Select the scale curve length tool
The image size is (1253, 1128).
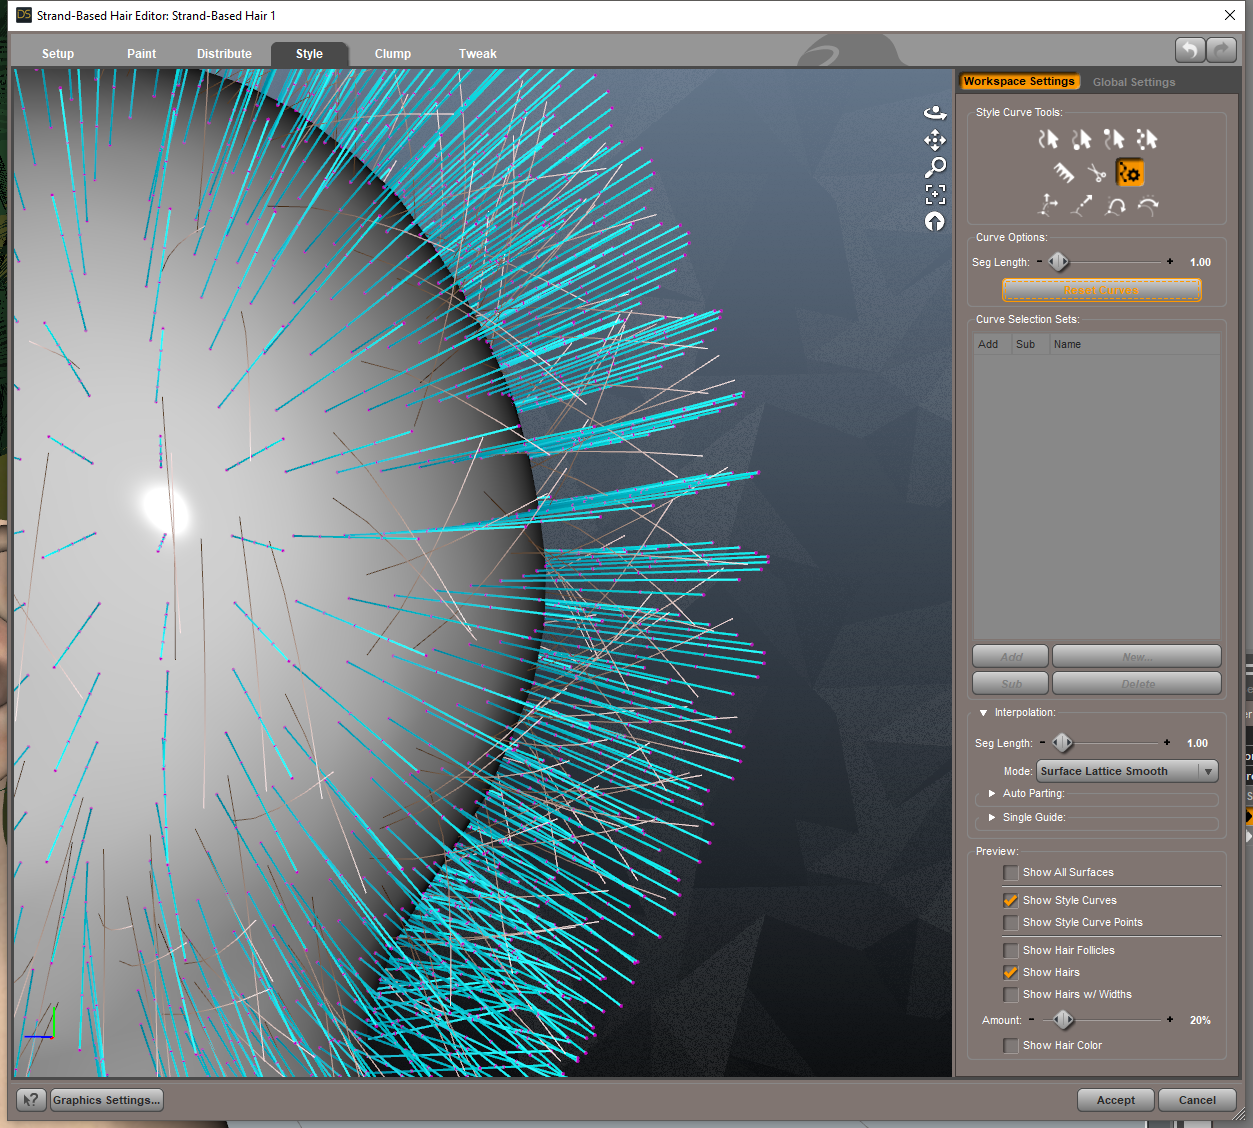click(1081, 205)
